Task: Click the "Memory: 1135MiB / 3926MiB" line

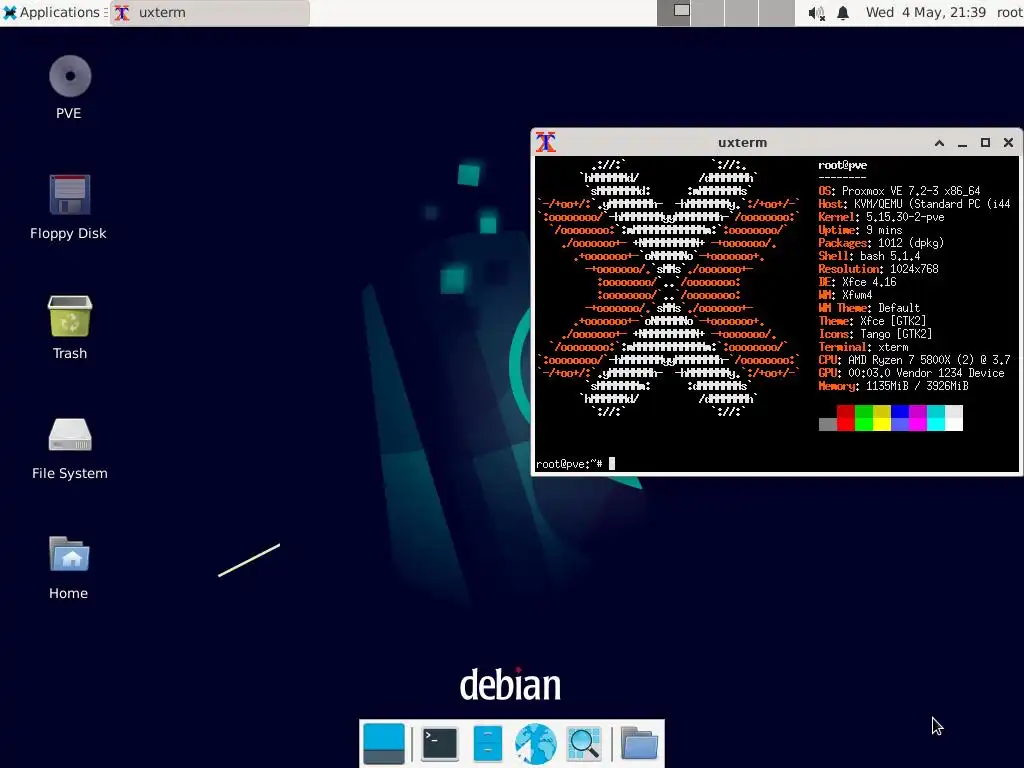Action: pos(893,386)
